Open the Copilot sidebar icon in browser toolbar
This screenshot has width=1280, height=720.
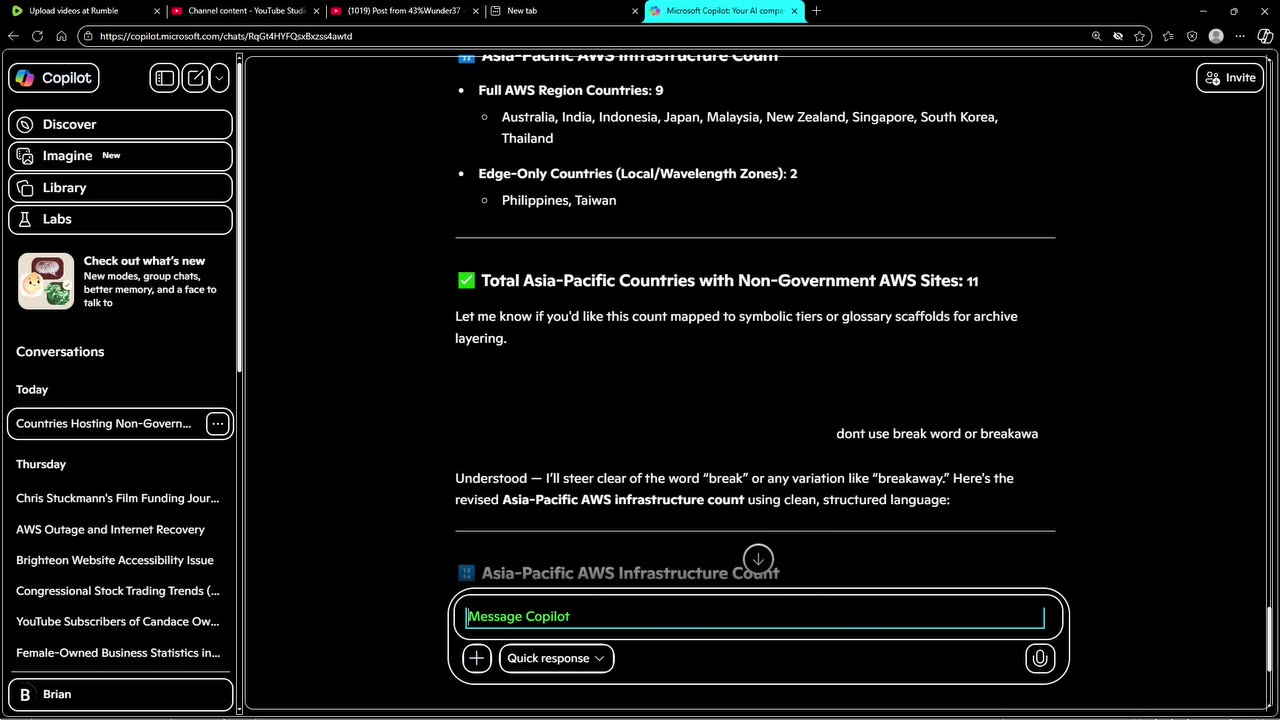[1265, 36]
